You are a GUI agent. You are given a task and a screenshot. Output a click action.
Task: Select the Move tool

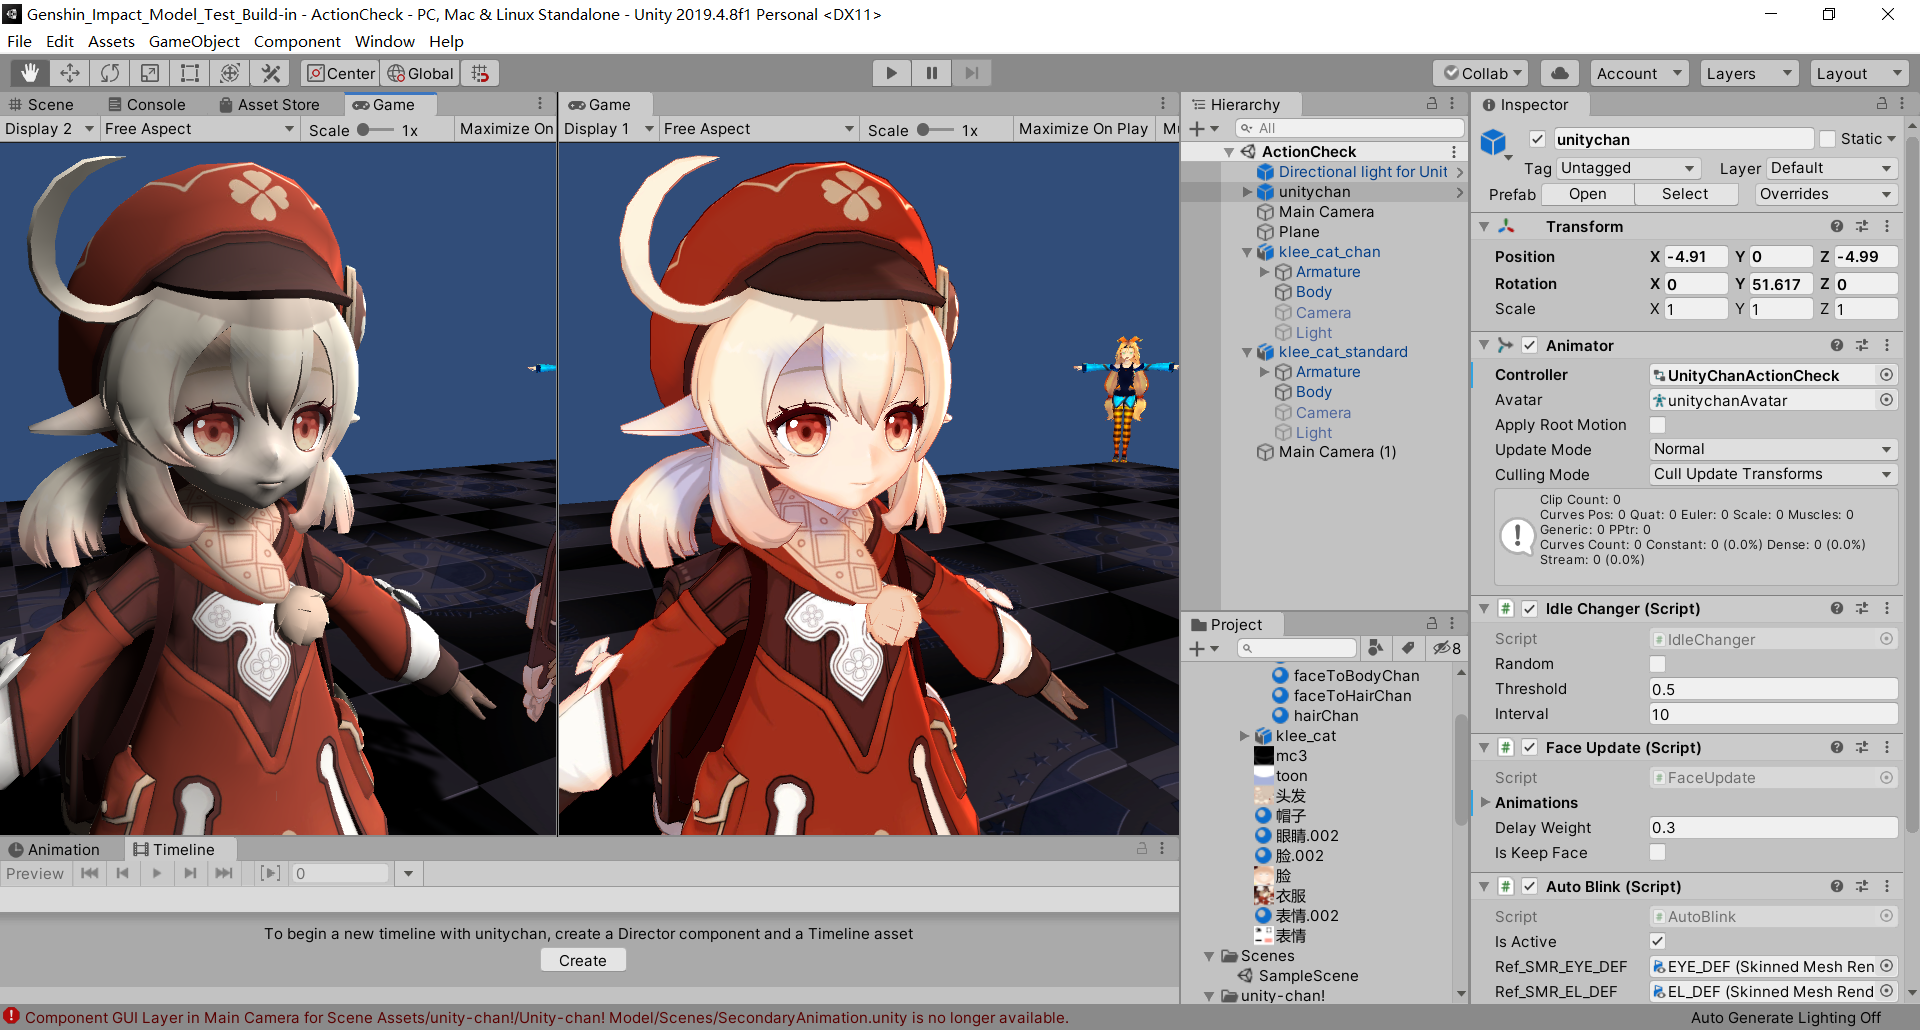70,73
